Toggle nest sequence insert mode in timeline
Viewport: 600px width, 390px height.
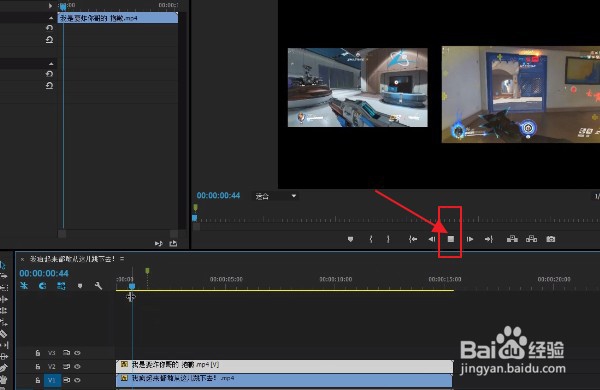point(24,286)
